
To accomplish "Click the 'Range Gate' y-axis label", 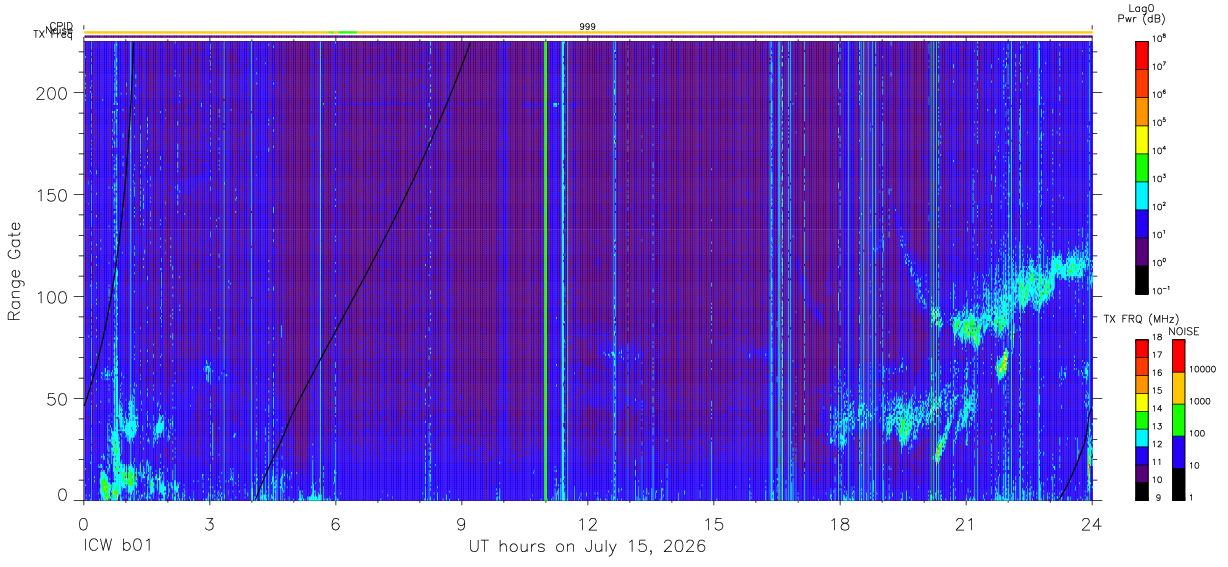I will [x=16, y=271].
